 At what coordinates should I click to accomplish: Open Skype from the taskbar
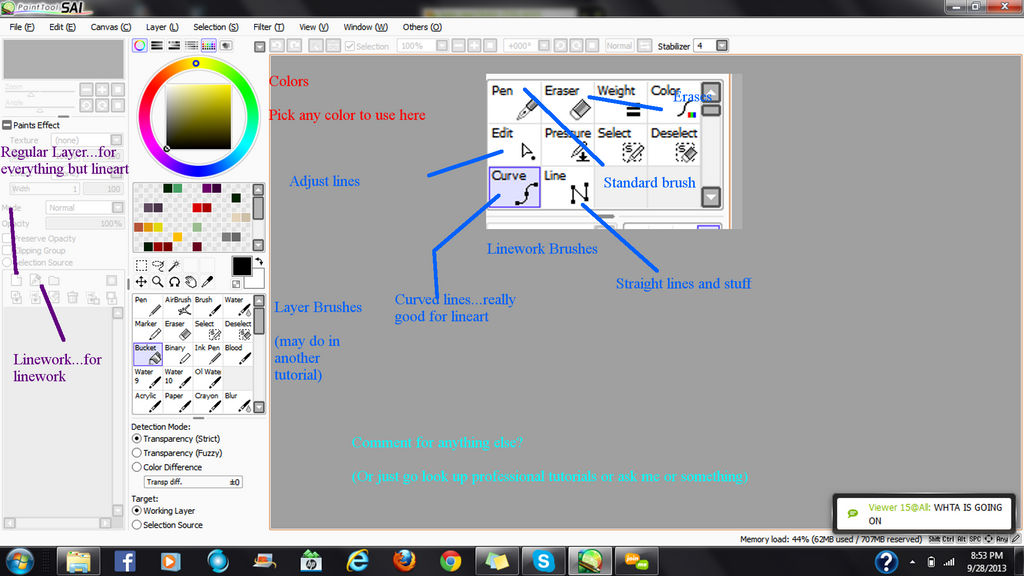pos(543,561)
